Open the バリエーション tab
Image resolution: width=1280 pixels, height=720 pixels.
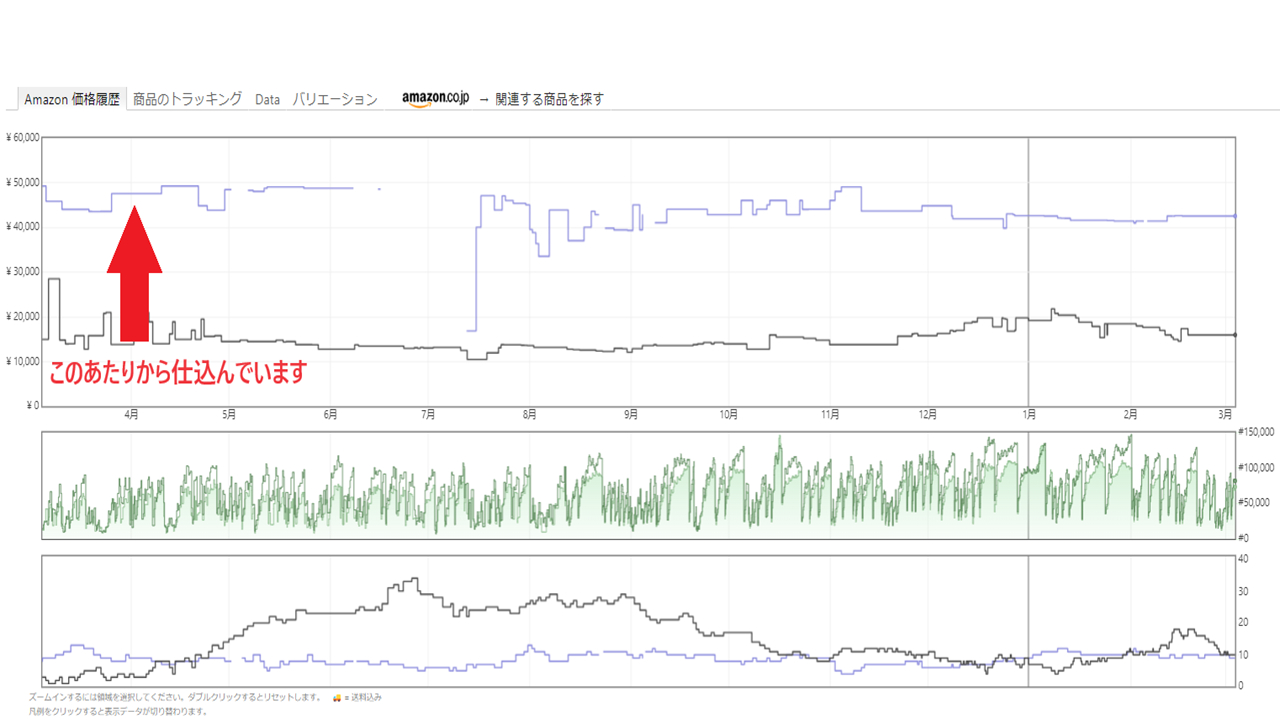[335, 99]
